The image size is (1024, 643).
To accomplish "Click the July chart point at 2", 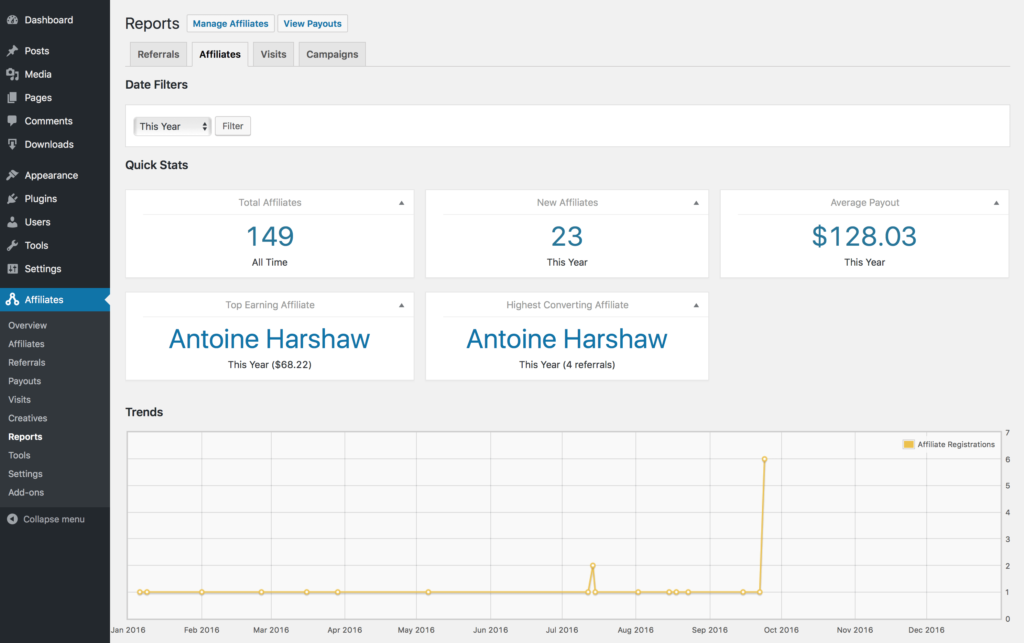I will [x=592, y=566].
